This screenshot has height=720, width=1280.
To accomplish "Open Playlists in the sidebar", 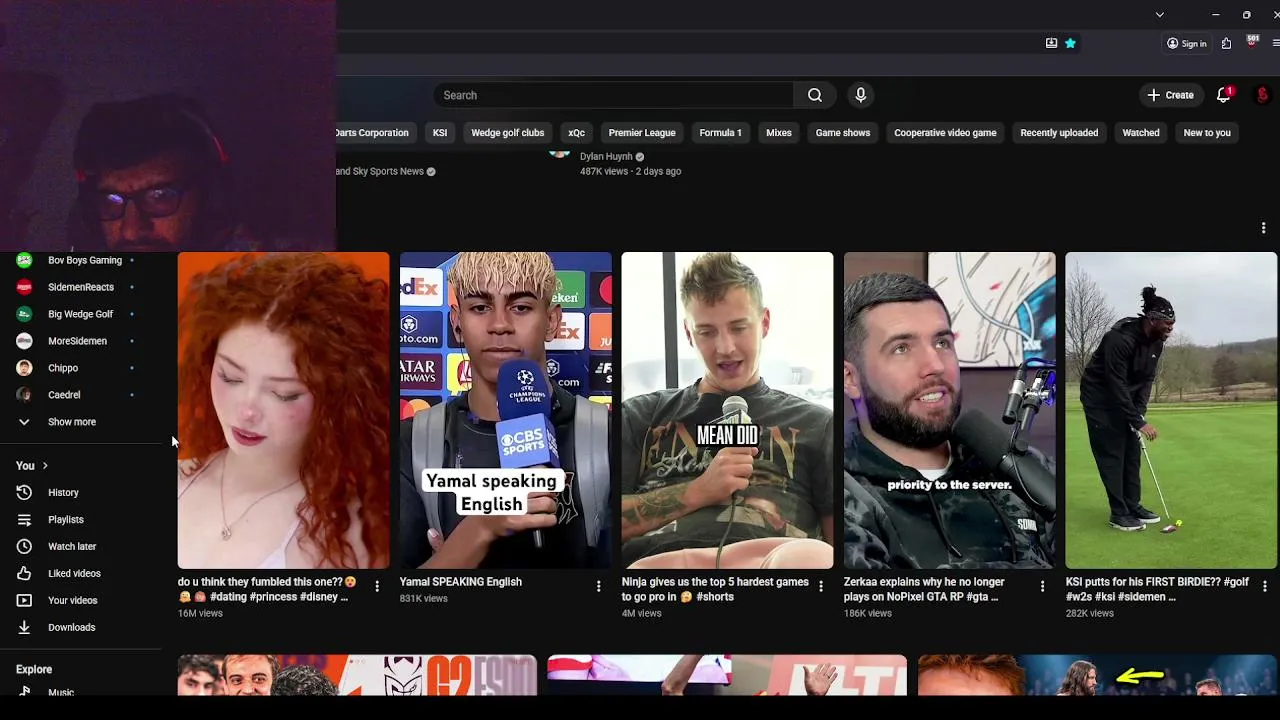I will [x=81, y=520].
